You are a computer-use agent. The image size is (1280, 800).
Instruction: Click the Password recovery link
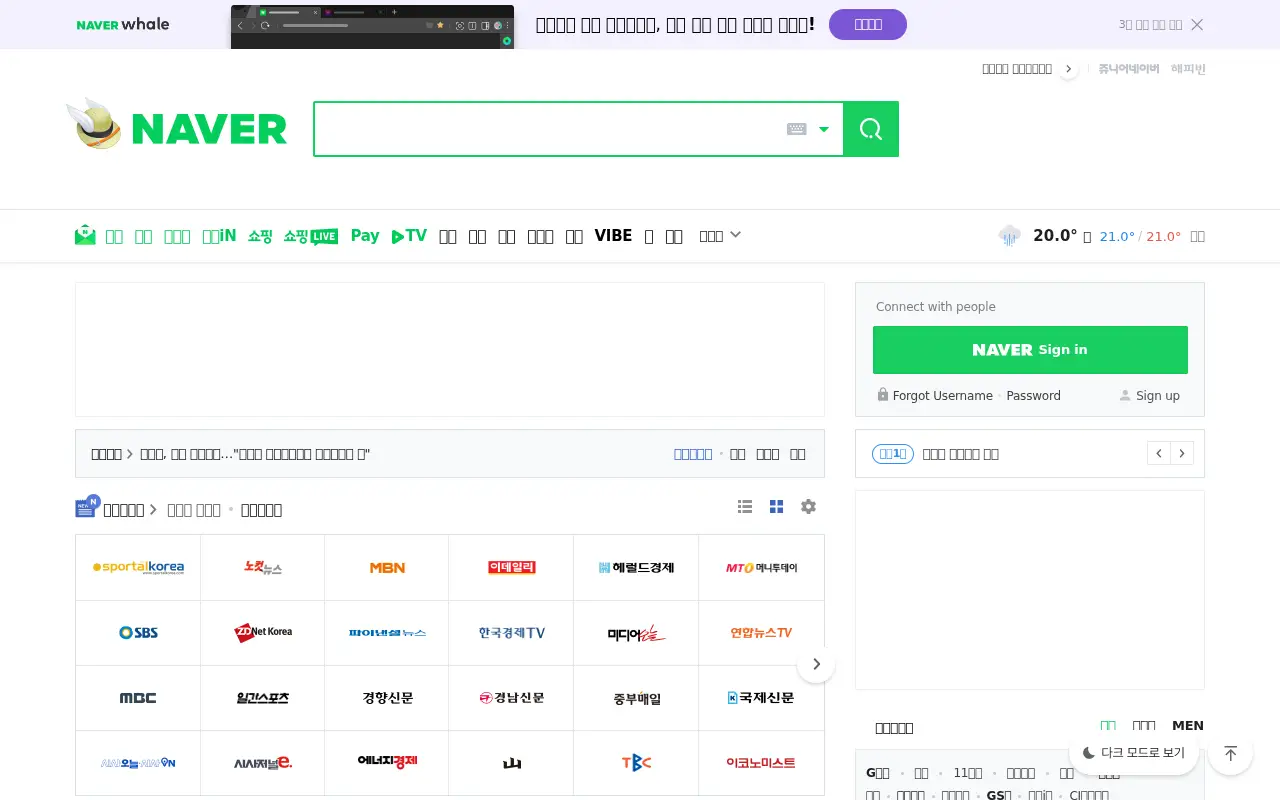point(1033,396)
